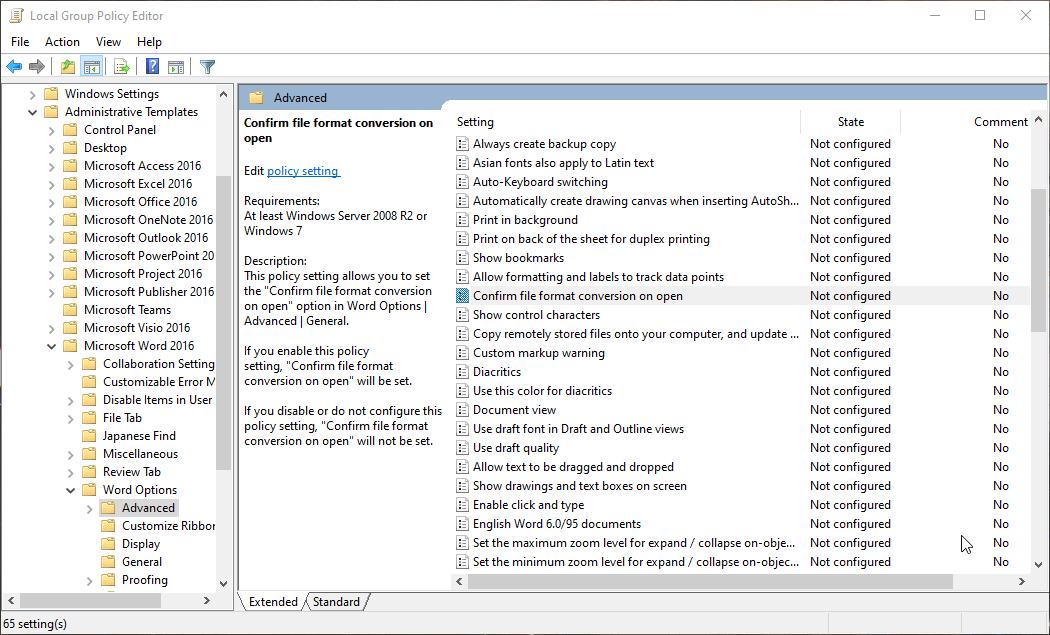Click the Export List toolbar icon
This screenshot has width=1050, height=635.
pyautogui.click(x=121, y=66)
